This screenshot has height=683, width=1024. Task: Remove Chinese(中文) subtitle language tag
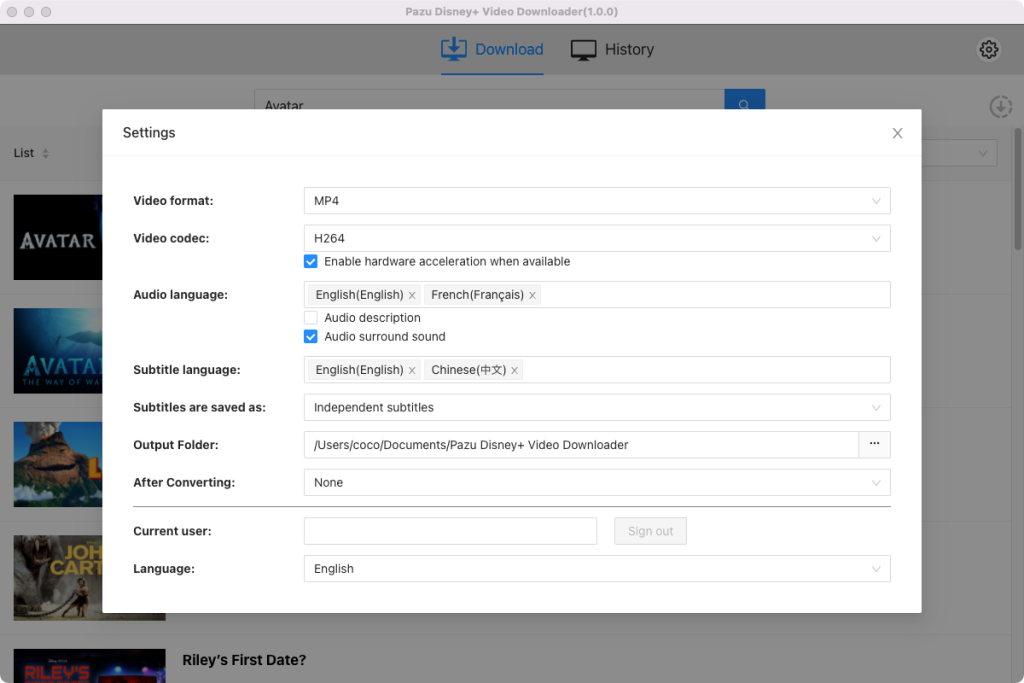coord(515,370)
